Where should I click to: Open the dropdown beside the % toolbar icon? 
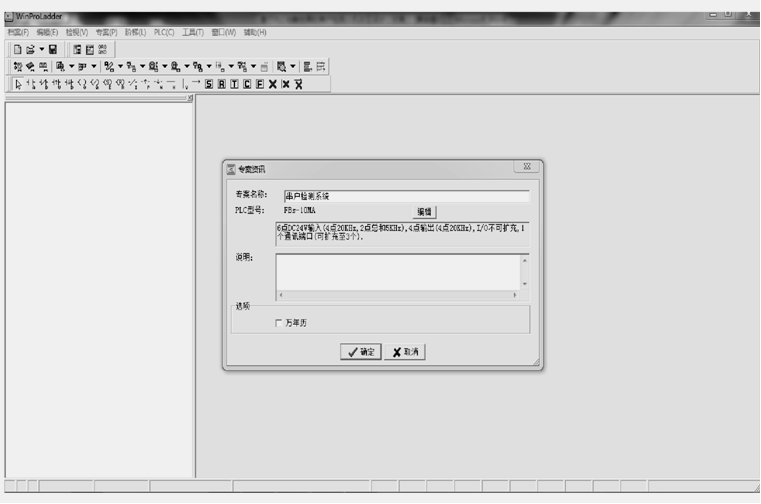coord(120,67)
